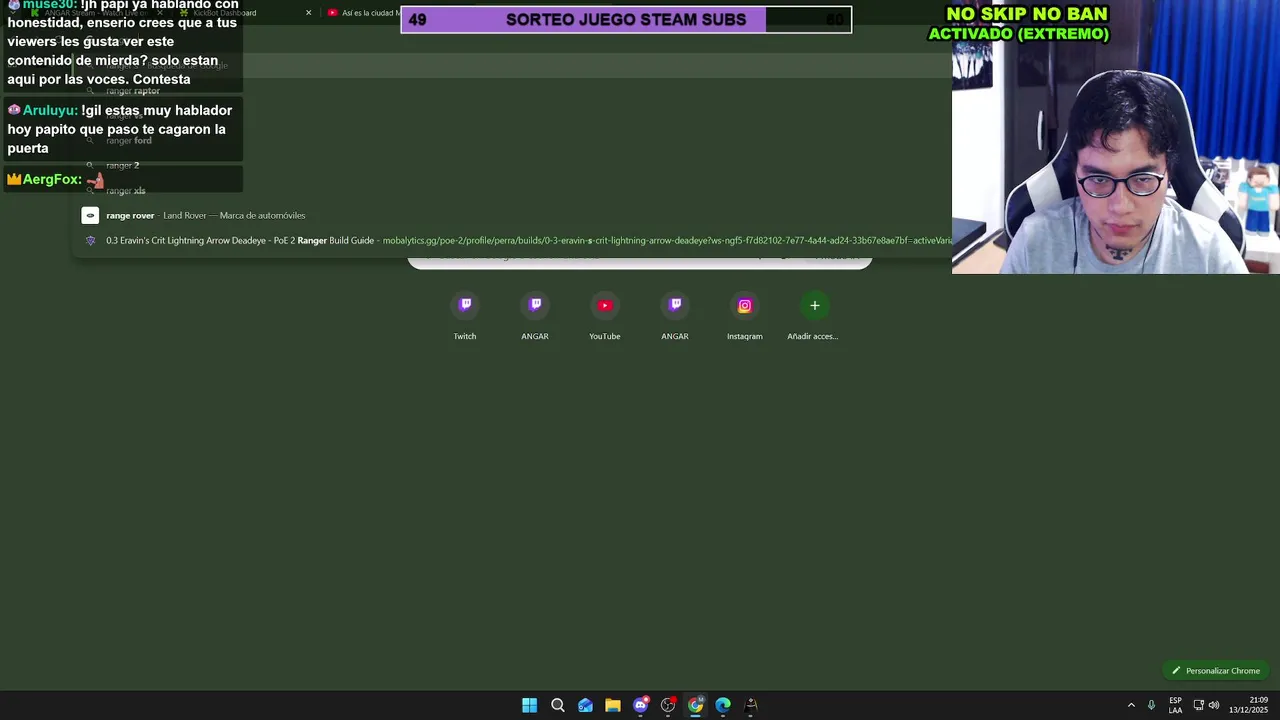Open Microsoft Edge from the taskbar
This screenshot has height=720, width=1280.
[723, 705]
